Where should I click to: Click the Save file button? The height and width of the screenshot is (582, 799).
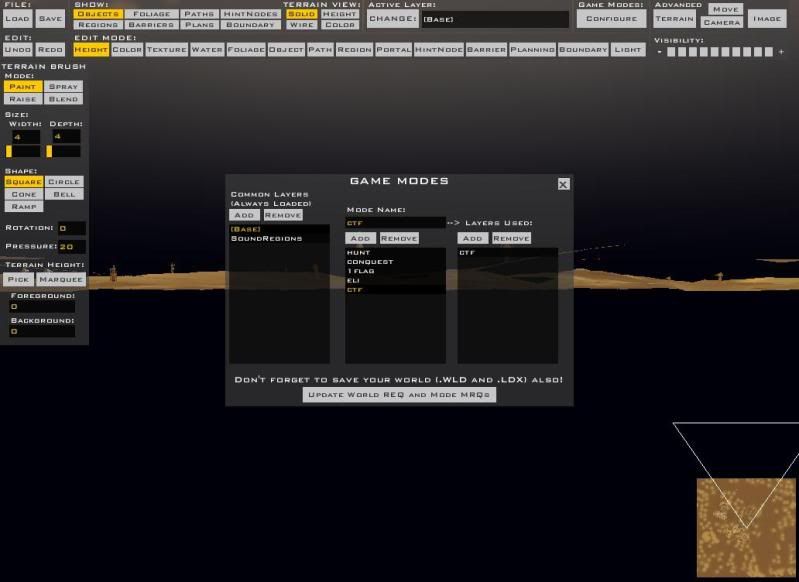50,19
